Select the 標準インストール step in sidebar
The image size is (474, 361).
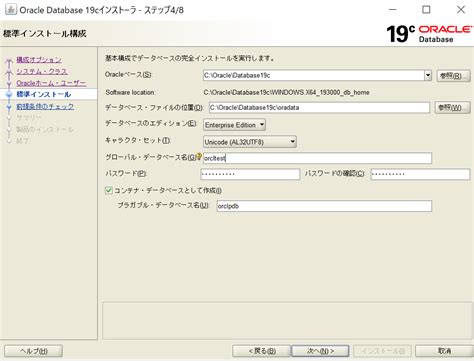click(44, 94)
